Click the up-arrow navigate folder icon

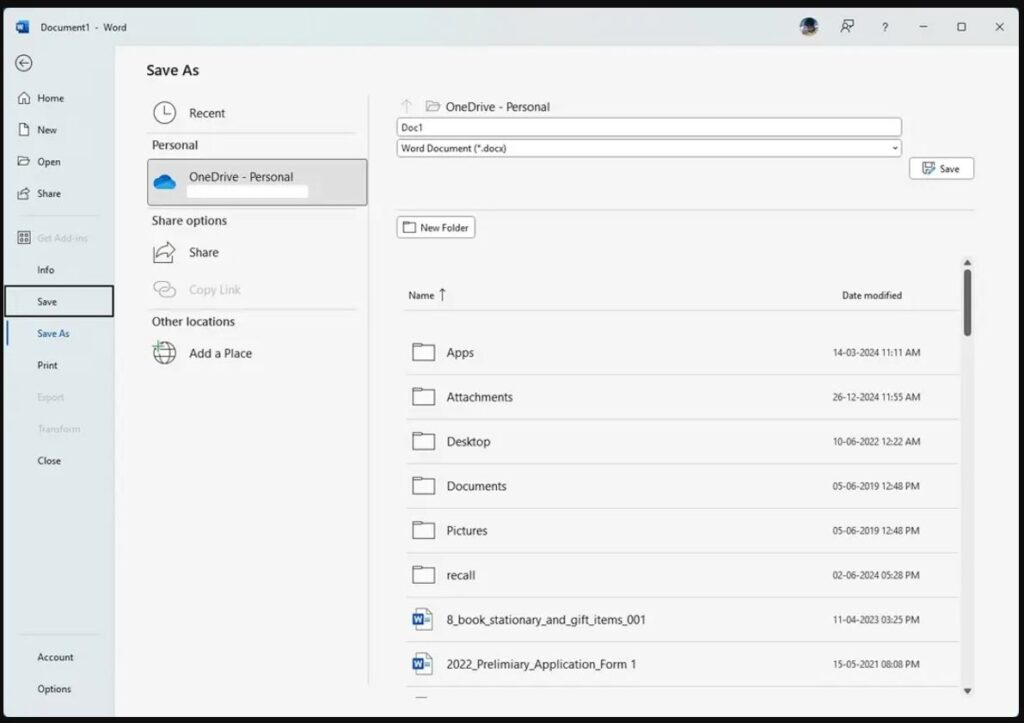[407, 106]
